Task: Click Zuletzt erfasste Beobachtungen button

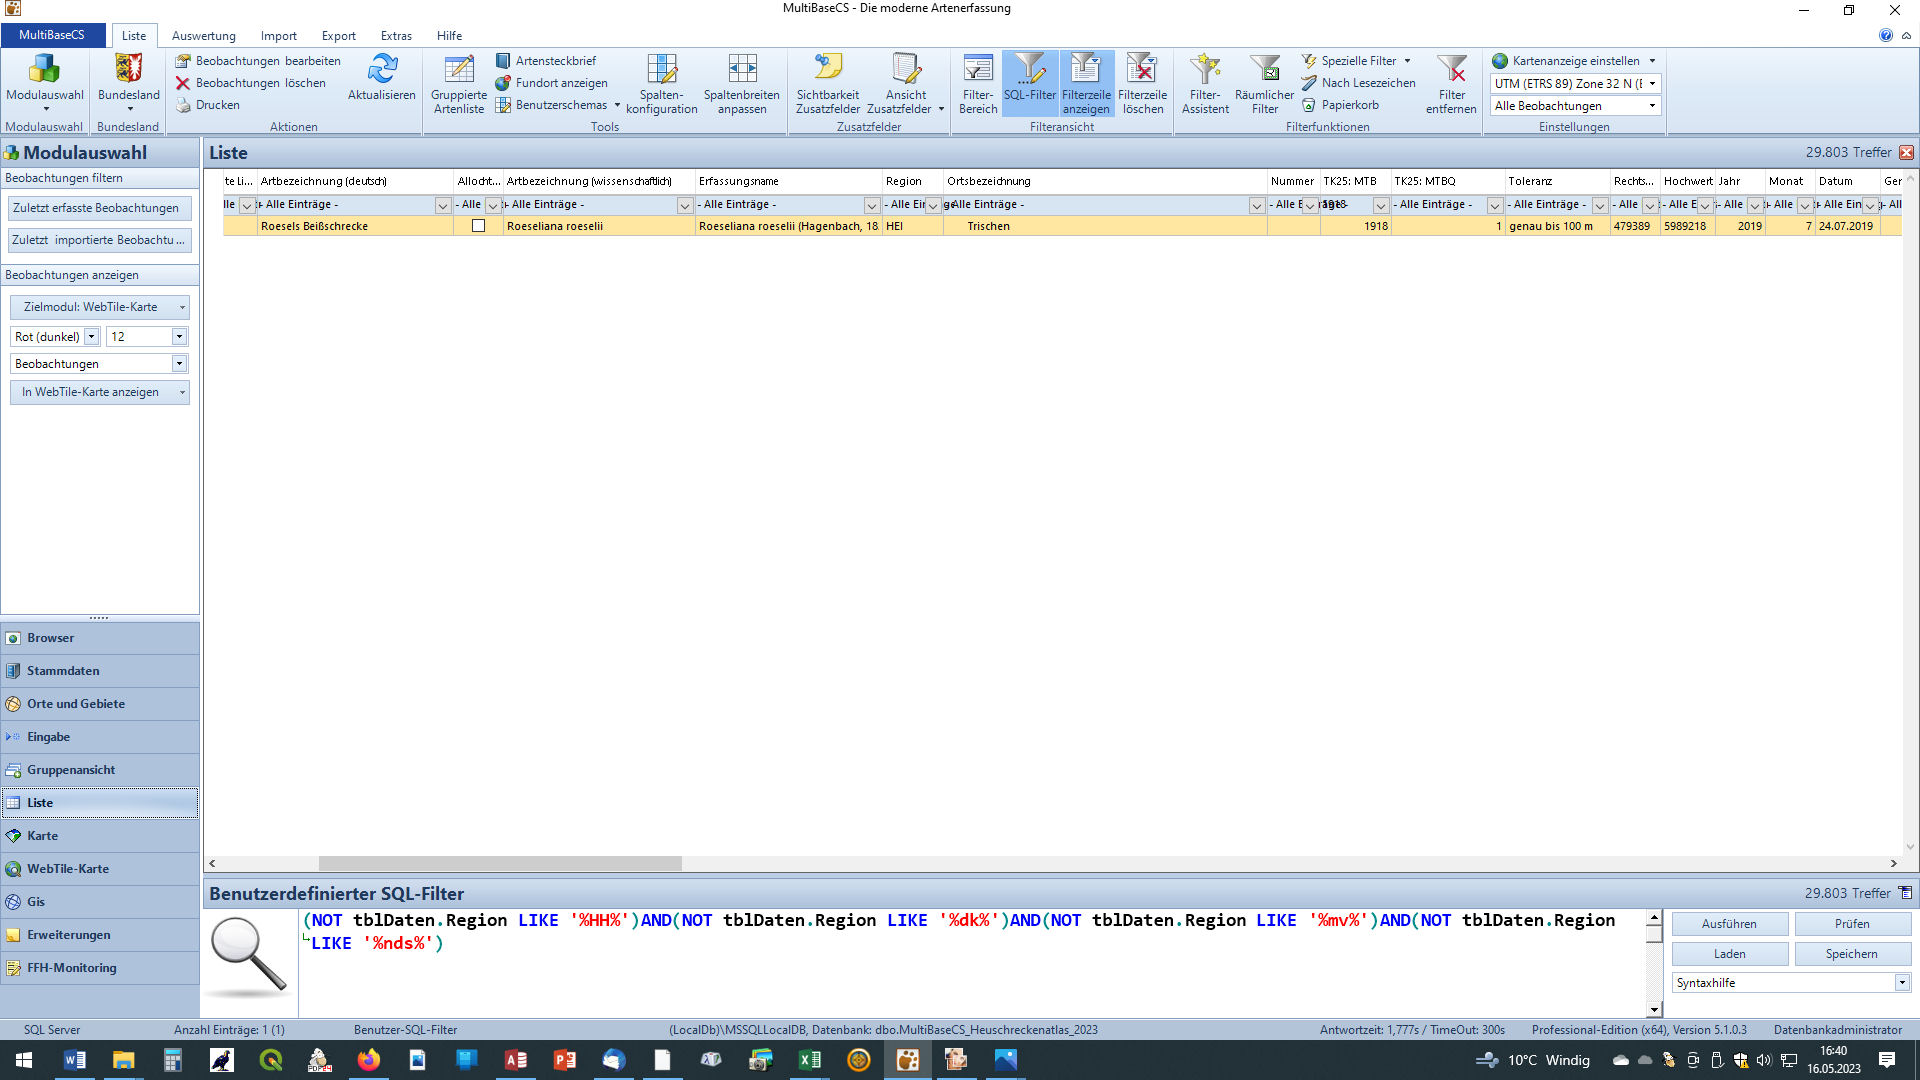Action: 99,208
